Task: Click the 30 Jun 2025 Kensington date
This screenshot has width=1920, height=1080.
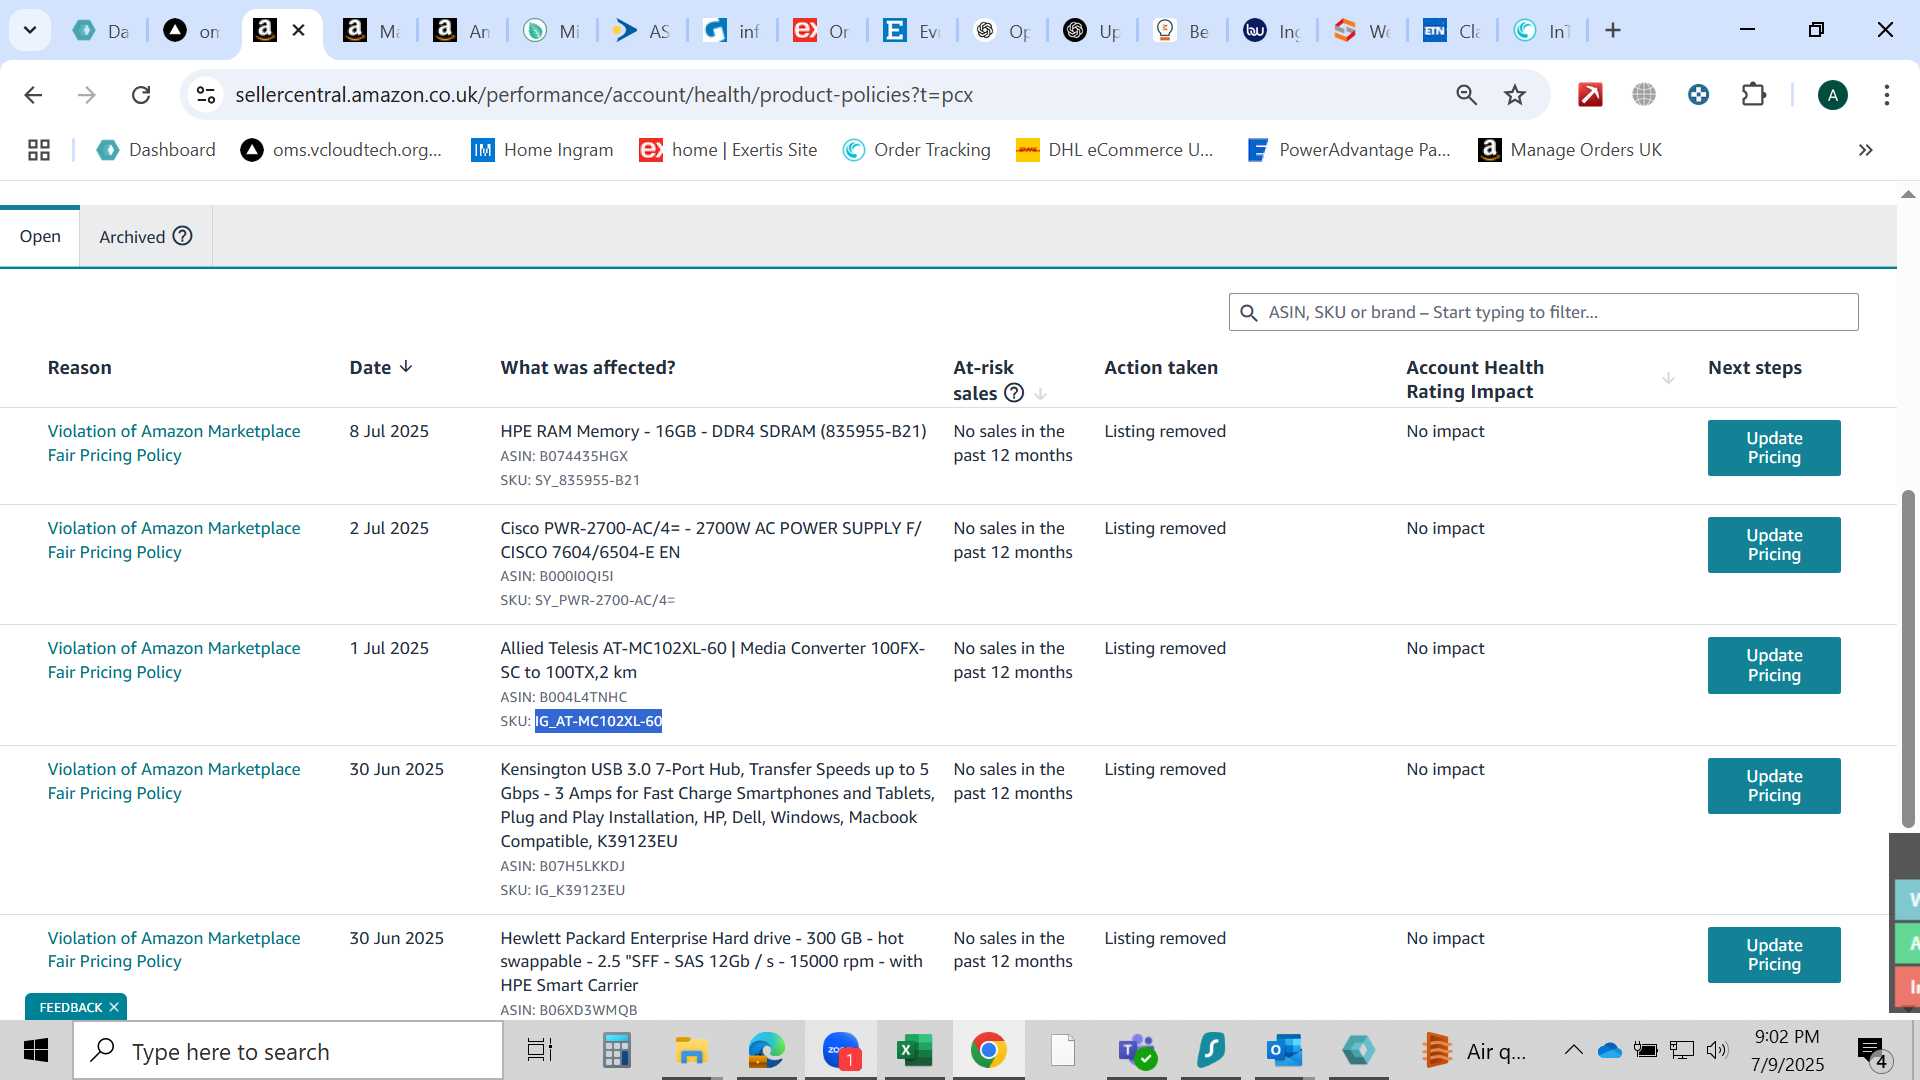Action: (396, 769)
